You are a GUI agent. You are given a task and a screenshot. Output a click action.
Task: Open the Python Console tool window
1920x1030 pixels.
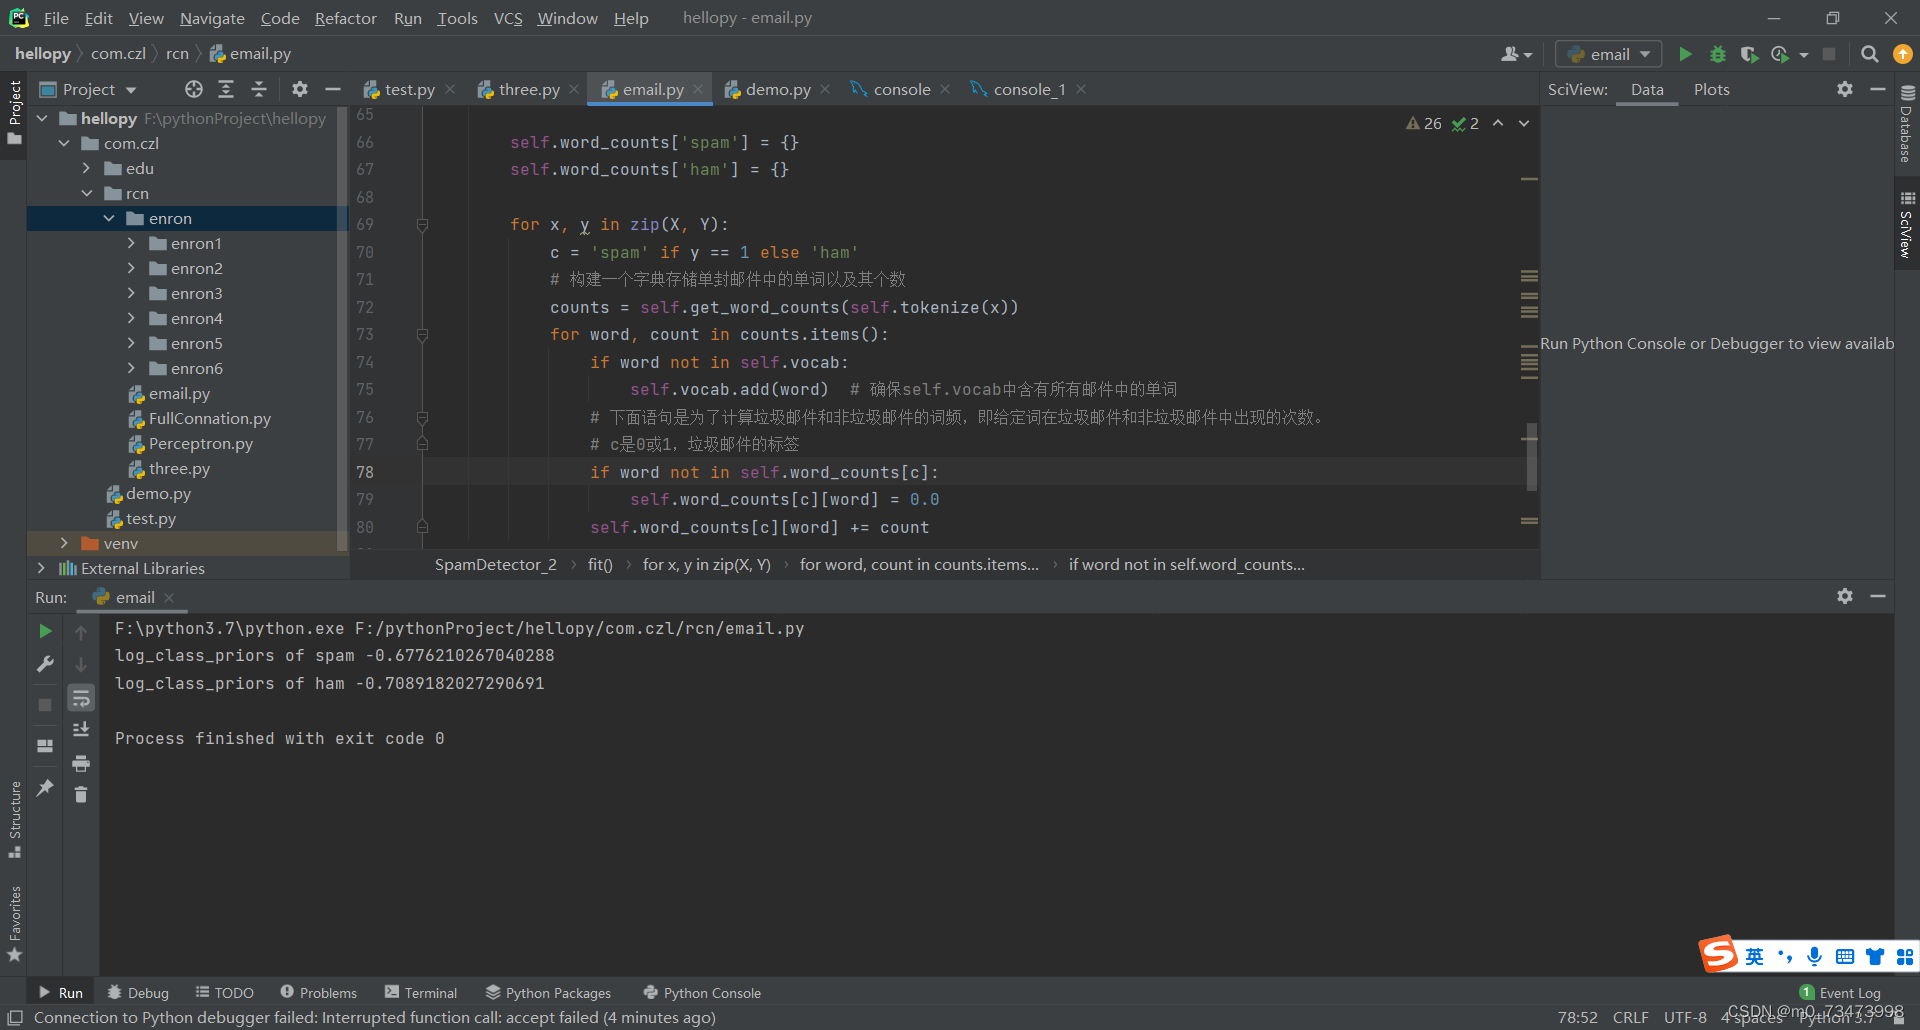coord(702,992)
